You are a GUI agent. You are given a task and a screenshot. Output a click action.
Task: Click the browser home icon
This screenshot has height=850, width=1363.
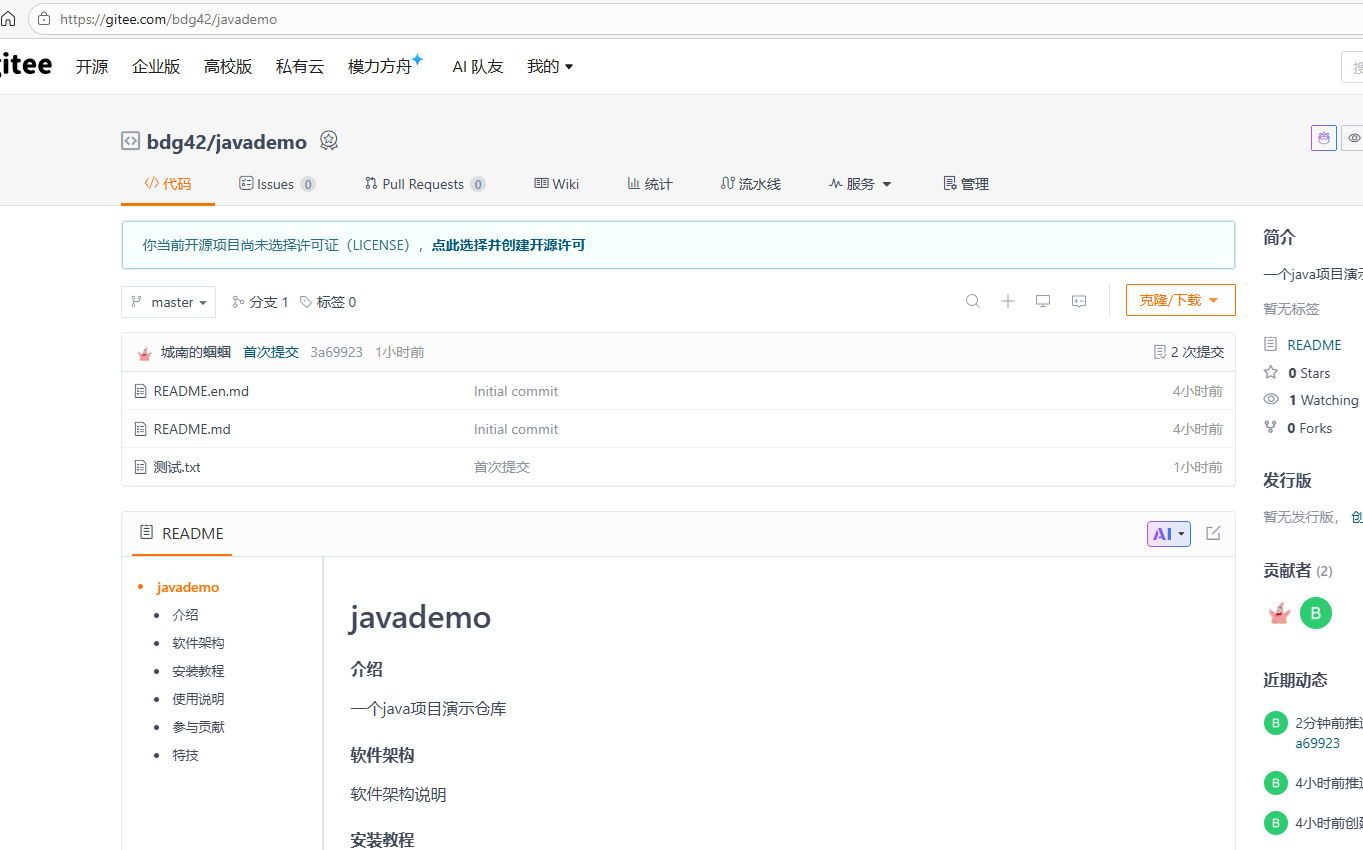(8, 19)
